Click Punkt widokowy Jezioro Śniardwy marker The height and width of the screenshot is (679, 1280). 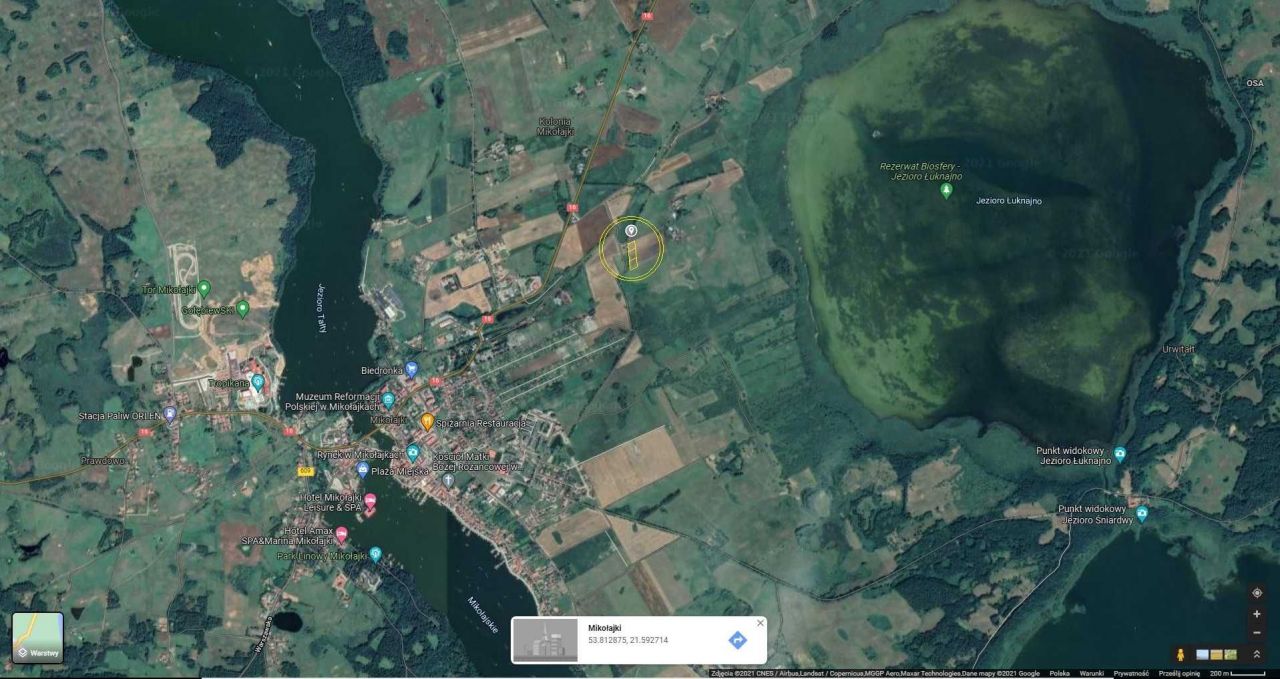(x=1142, y=514)
